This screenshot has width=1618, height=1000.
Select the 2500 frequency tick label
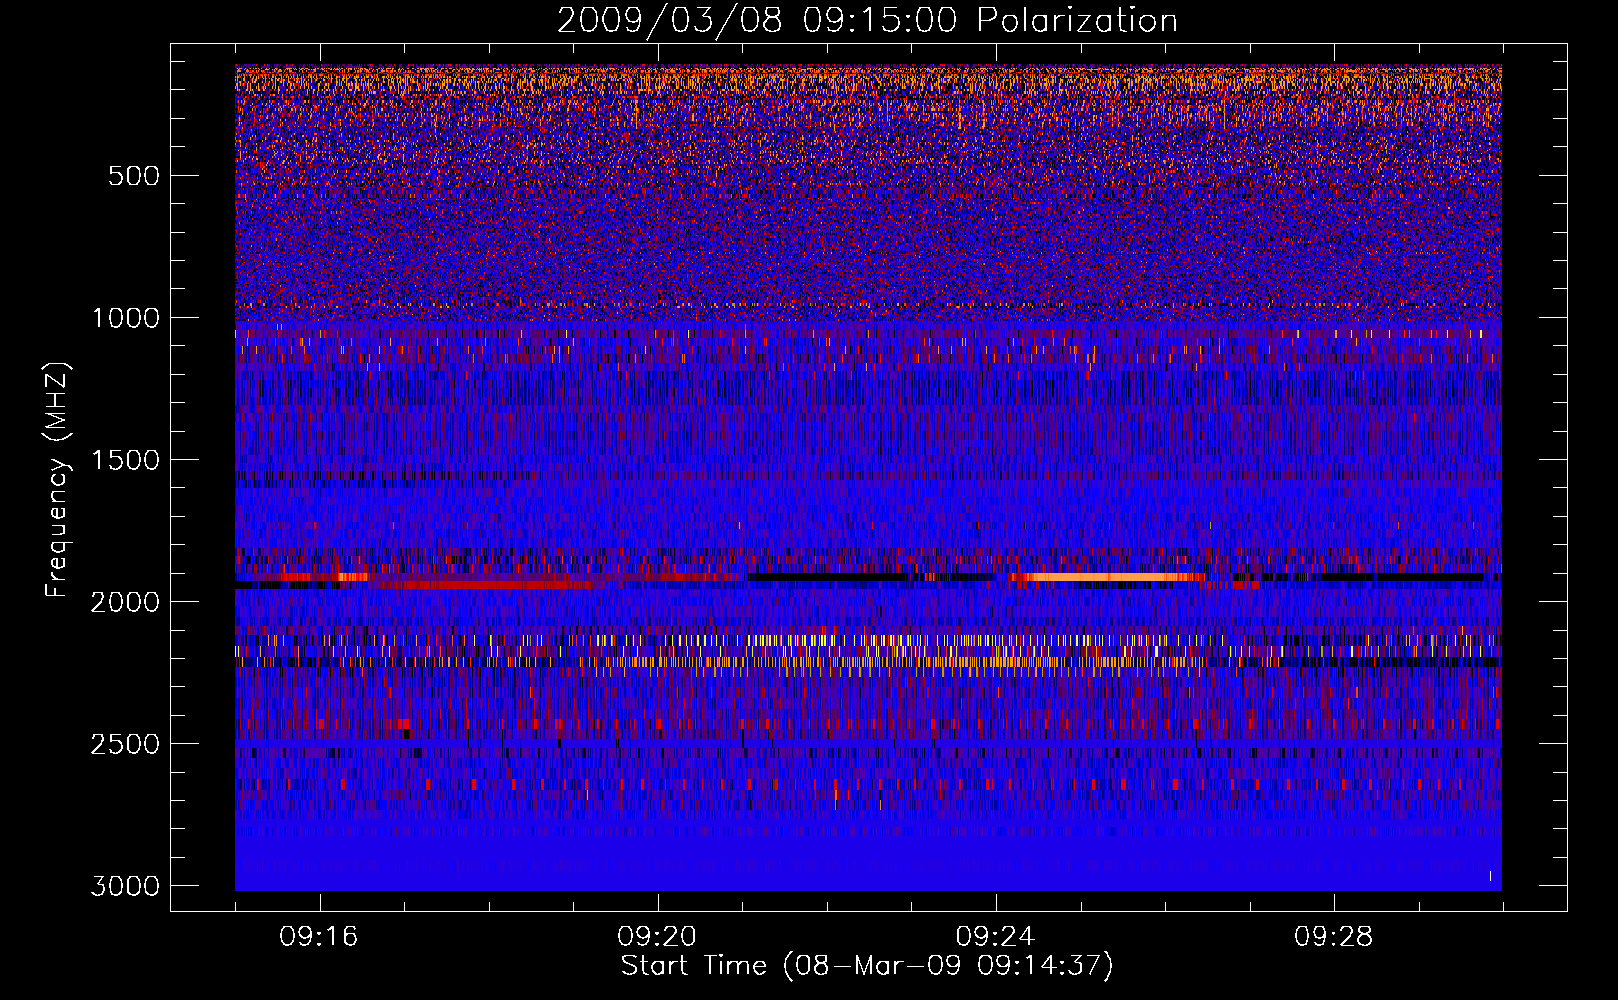tap(125, 744)
